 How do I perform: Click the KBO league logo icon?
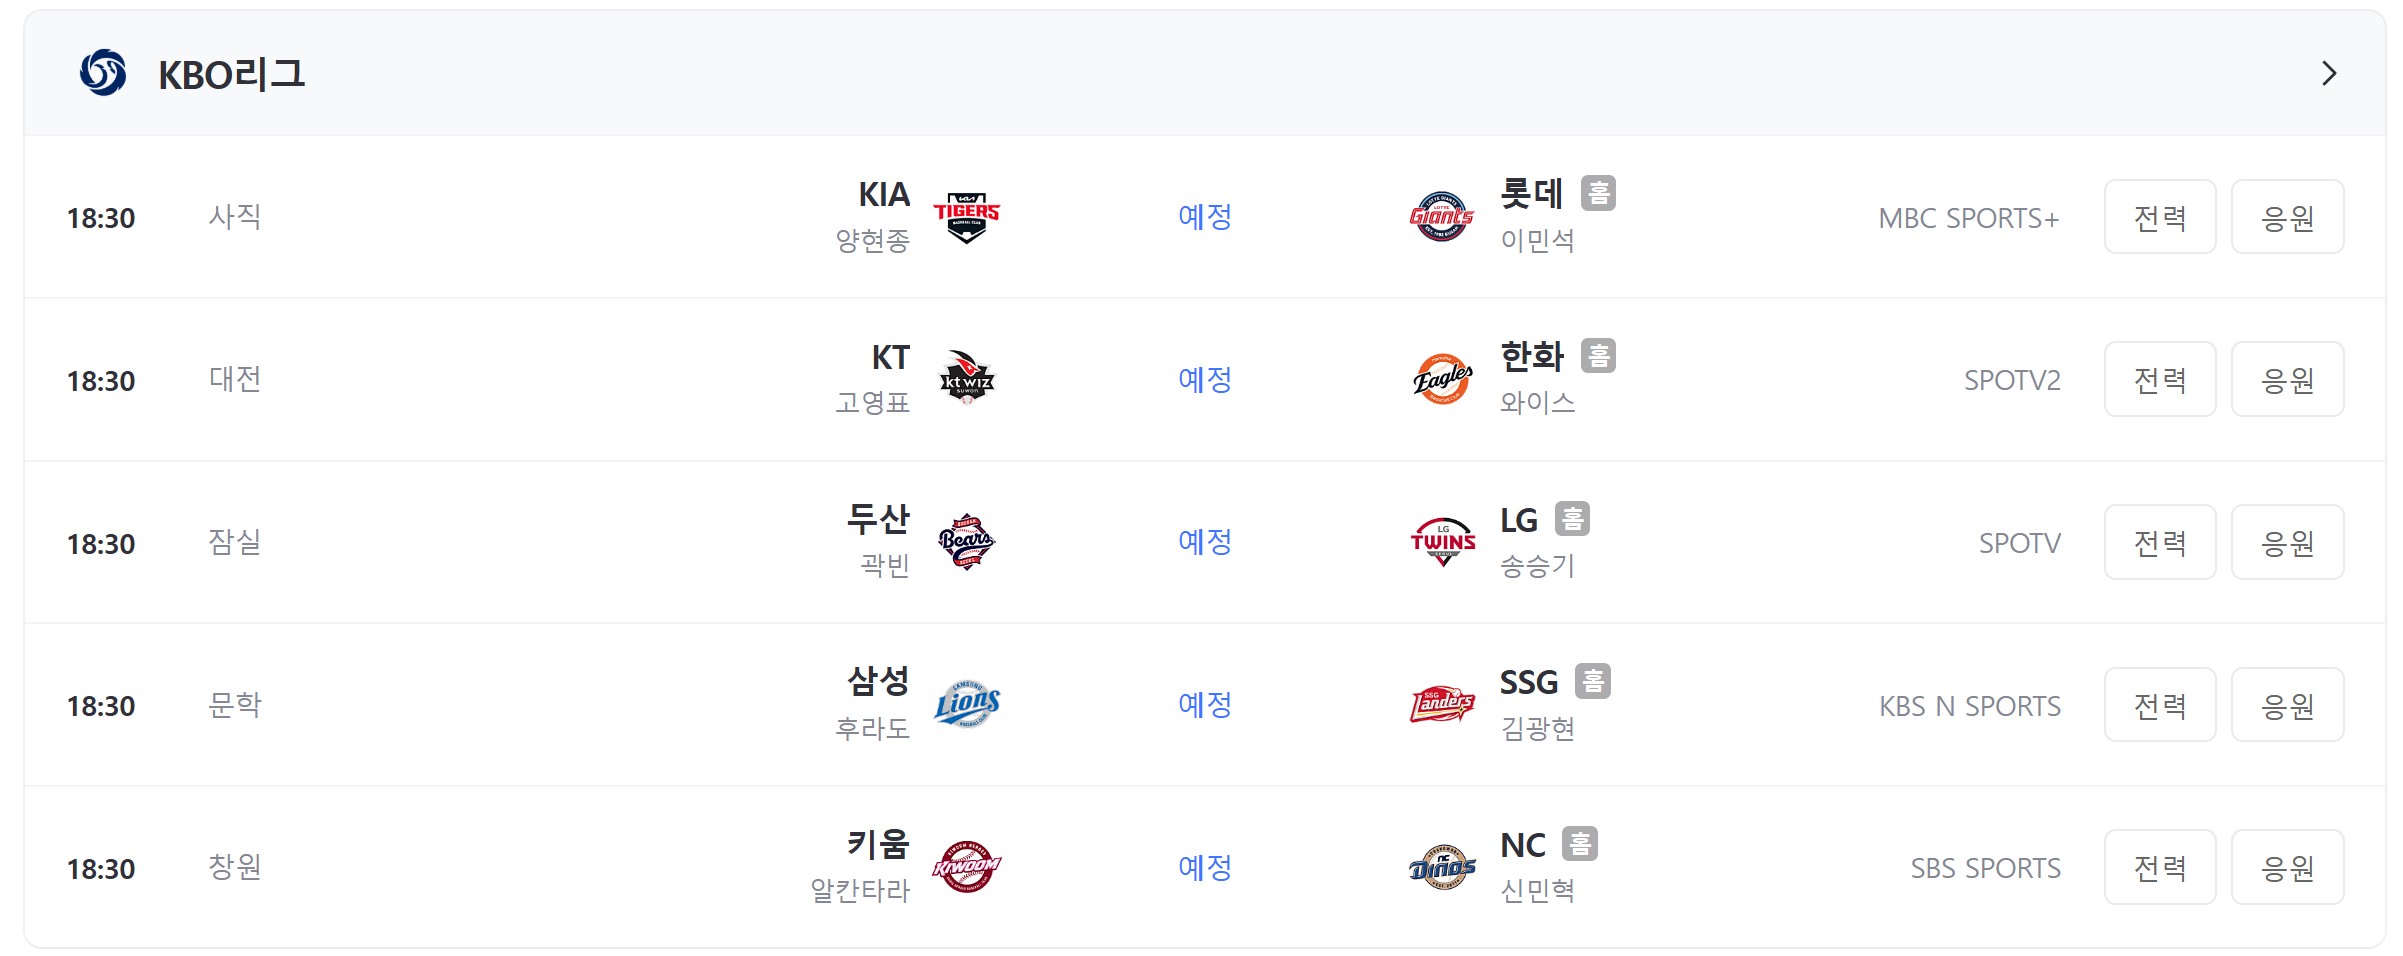(x=103, y=73)
